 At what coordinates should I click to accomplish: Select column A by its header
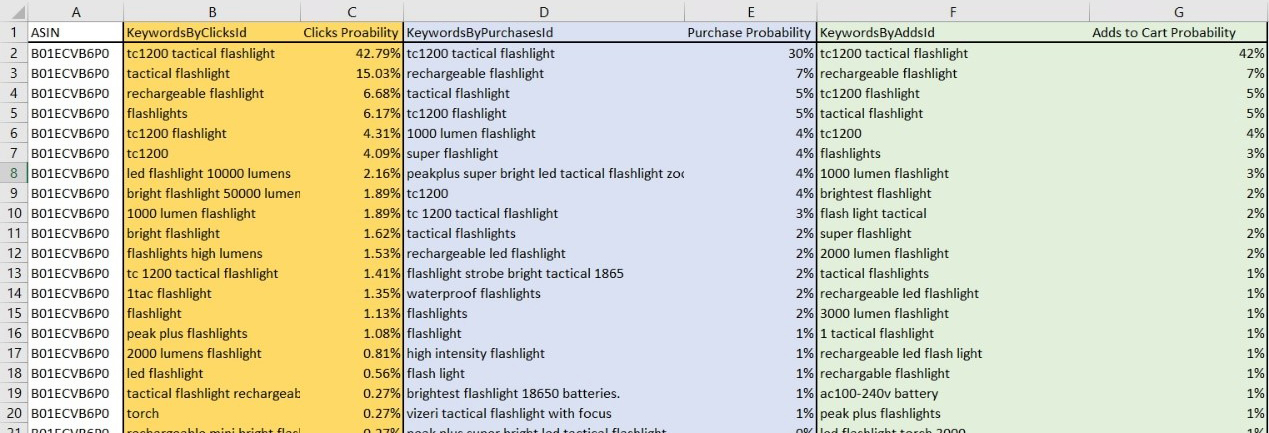click(x=76, y=10)
